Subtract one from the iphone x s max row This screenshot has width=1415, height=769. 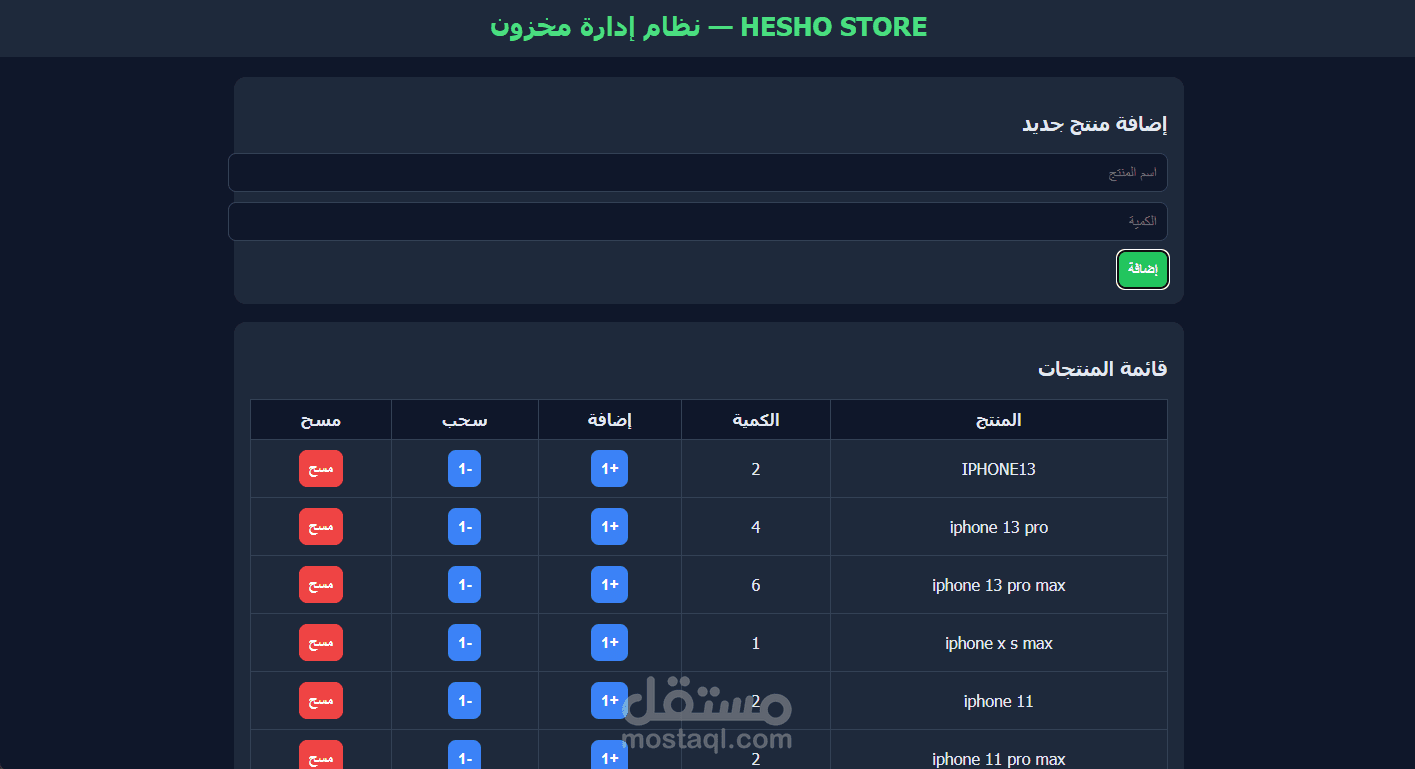click(x=464, y=643)
